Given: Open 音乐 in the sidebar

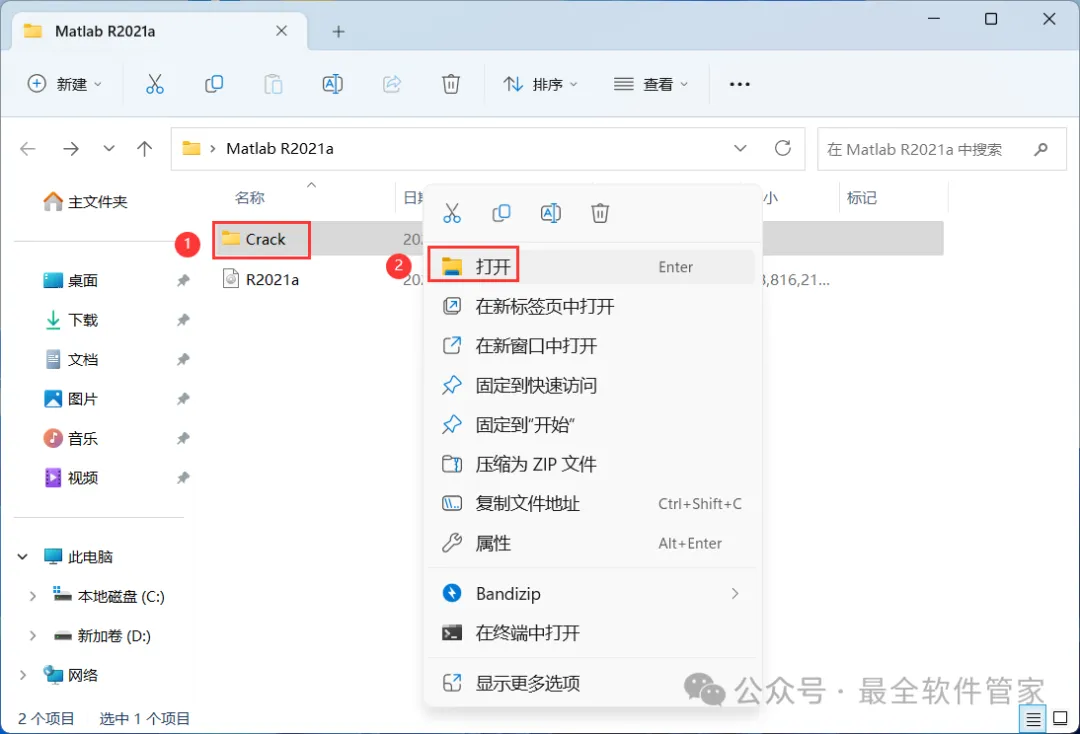Looking at the screenshot, I should [71, 438].
